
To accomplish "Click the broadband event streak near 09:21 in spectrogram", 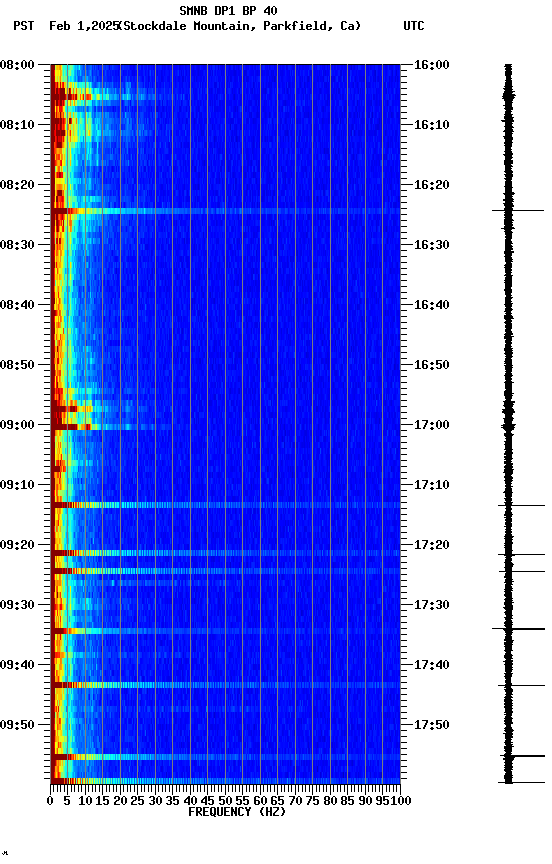I will (x=225, y=553).
